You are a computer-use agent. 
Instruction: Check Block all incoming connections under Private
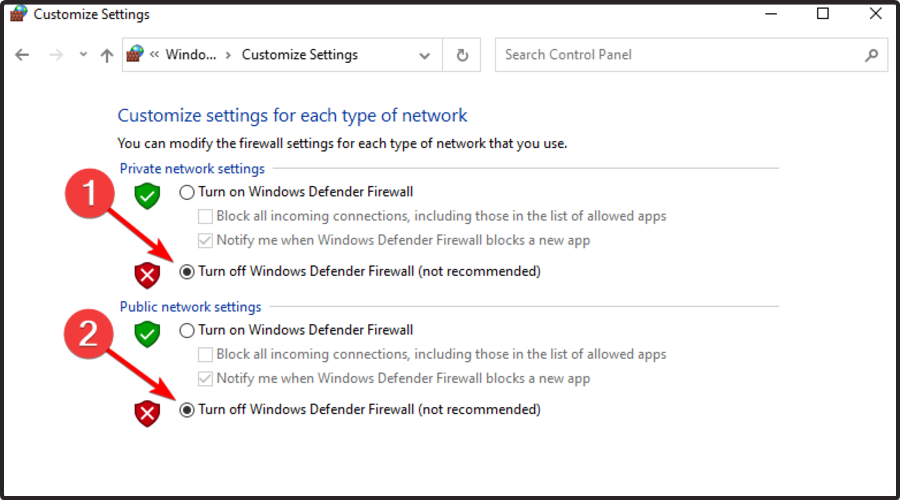pos(206,216)
